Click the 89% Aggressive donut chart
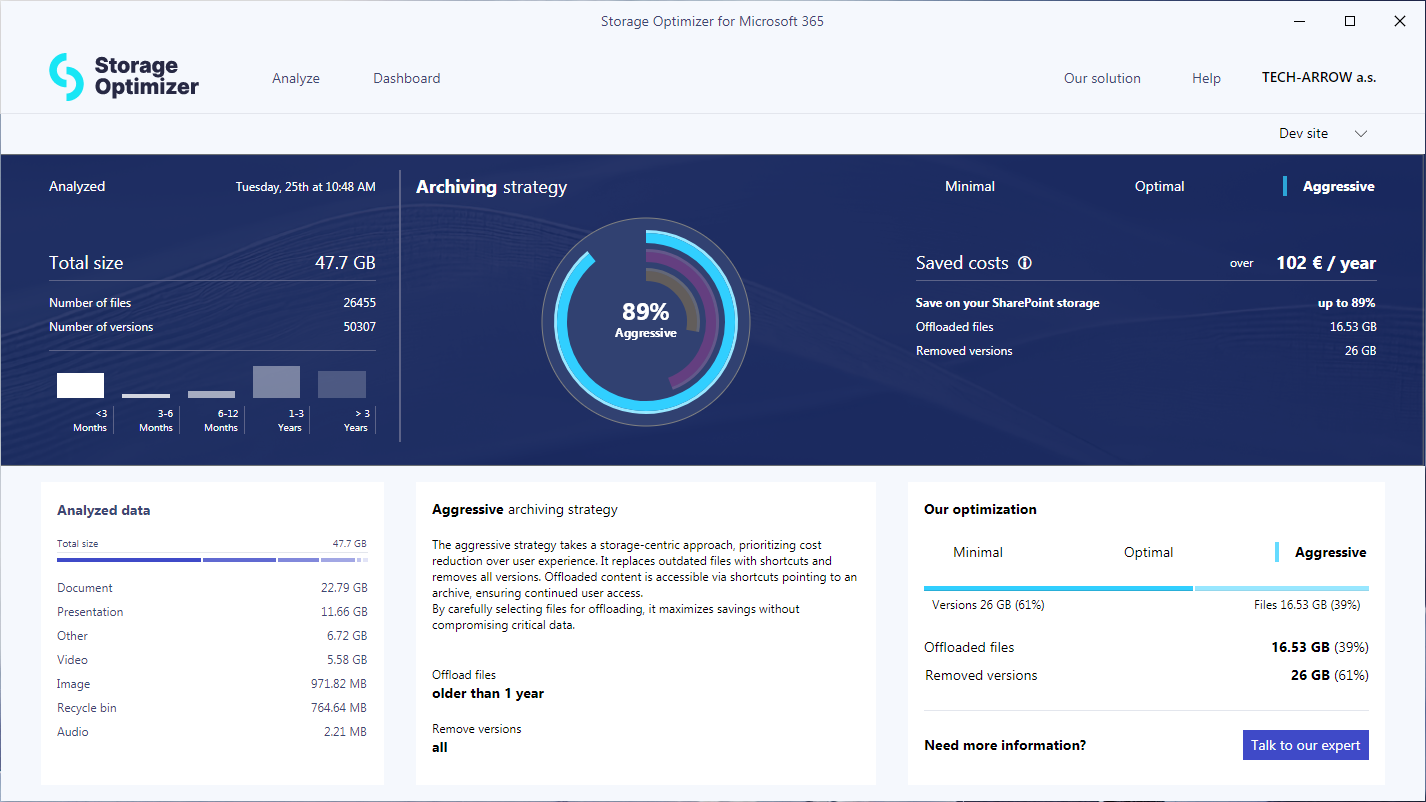1426x802 pixels. (x=645, y=321)
